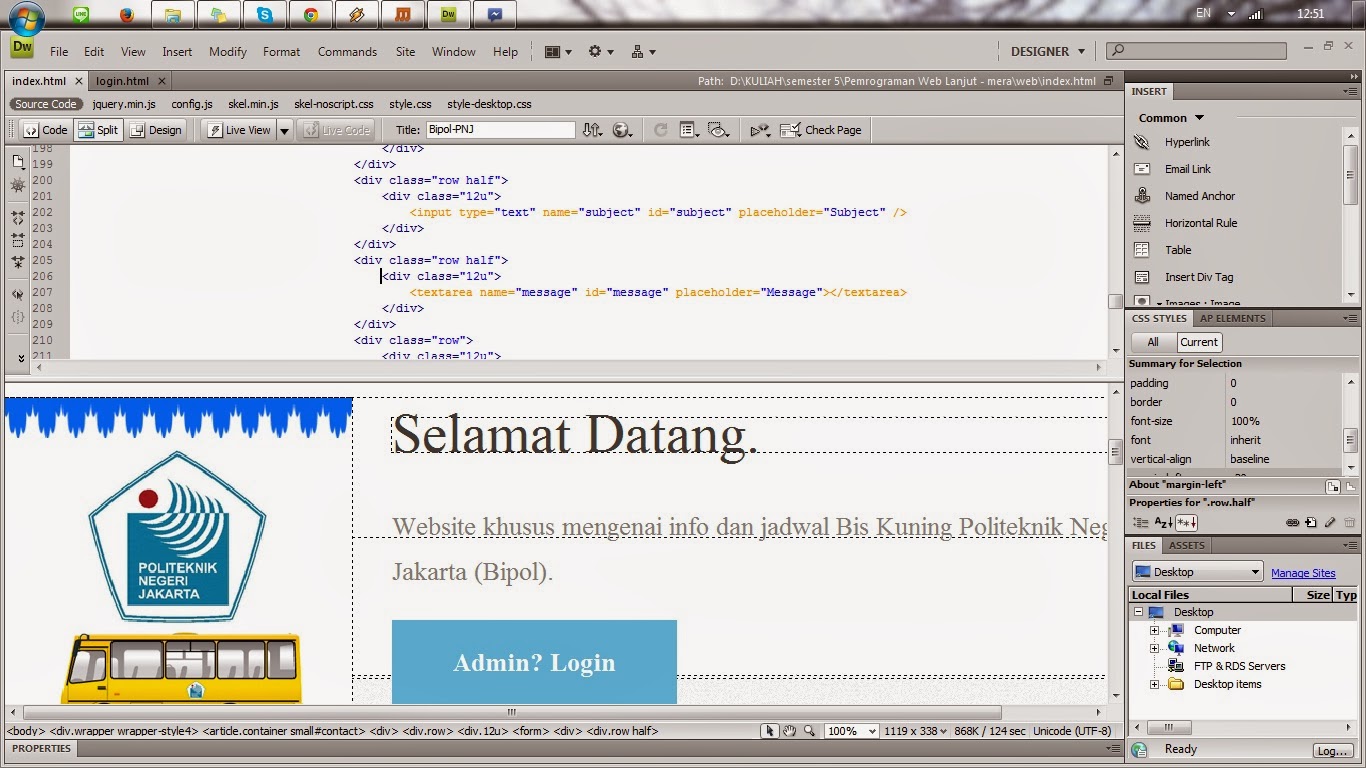Show only set properties in CSS panel
1366x768 pixels.
[1186, 522]
